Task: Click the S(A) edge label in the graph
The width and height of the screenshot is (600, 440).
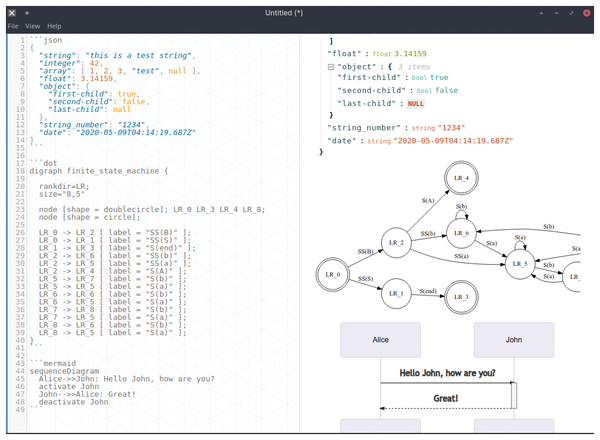Action: tap(428, 201)
